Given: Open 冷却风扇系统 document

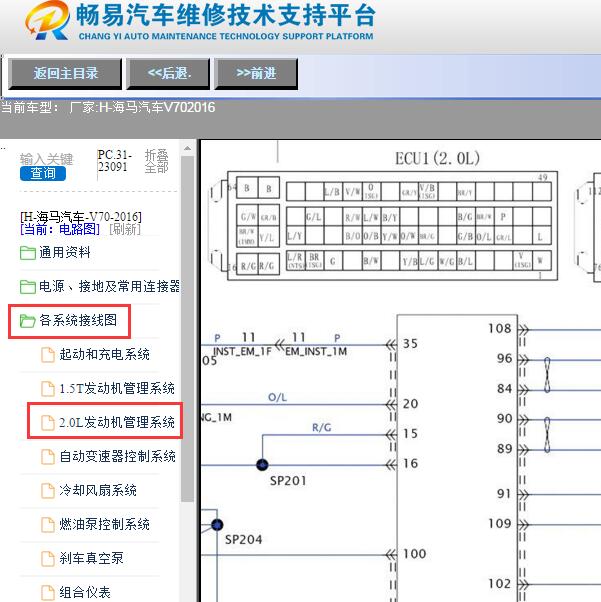Looking at the screenshot, I should [x=98, y=490].
